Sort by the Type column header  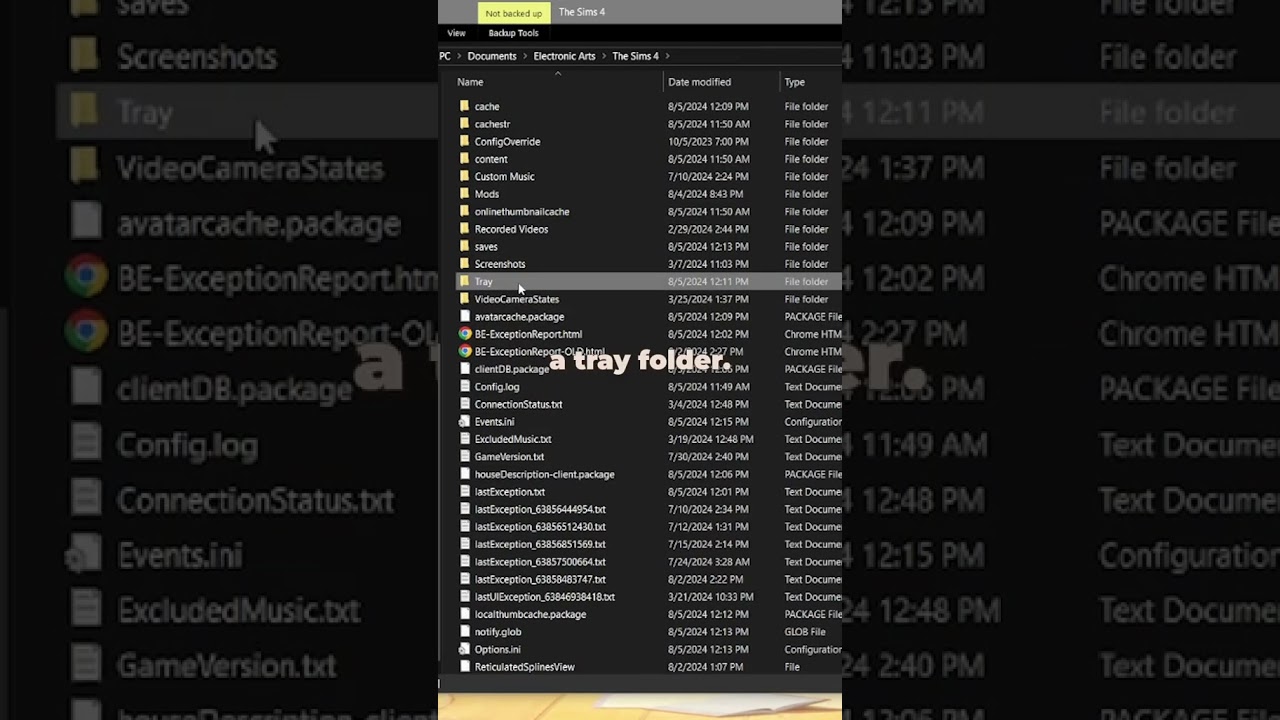coord(794,82)
